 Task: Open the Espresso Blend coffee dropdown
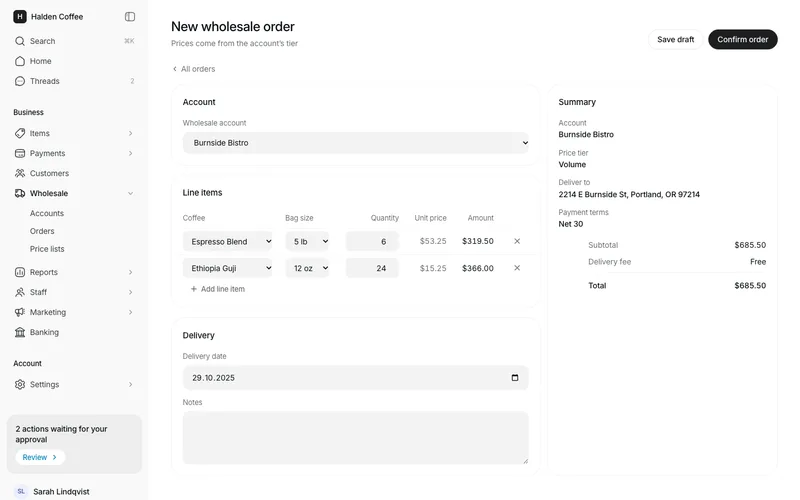tap(228, 241)
